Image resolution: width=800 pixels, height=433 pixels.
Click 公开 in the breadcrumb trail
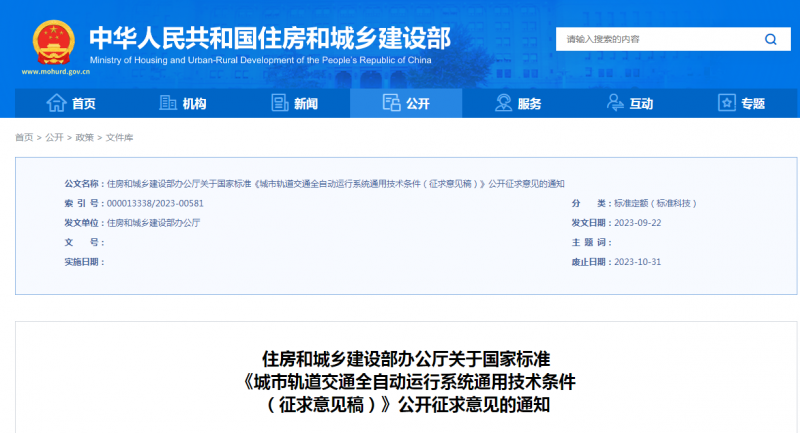[x=54, y=137]
